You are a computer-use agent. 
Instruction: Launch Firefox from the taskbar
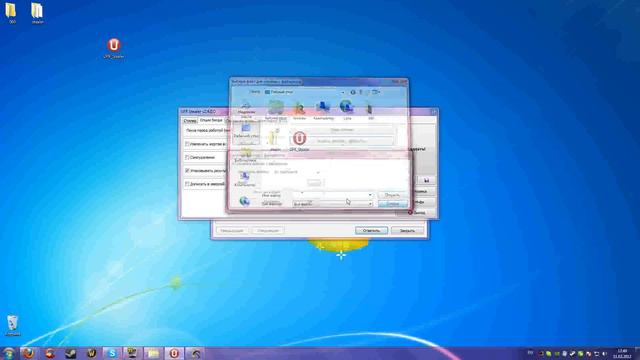point(29,353)
